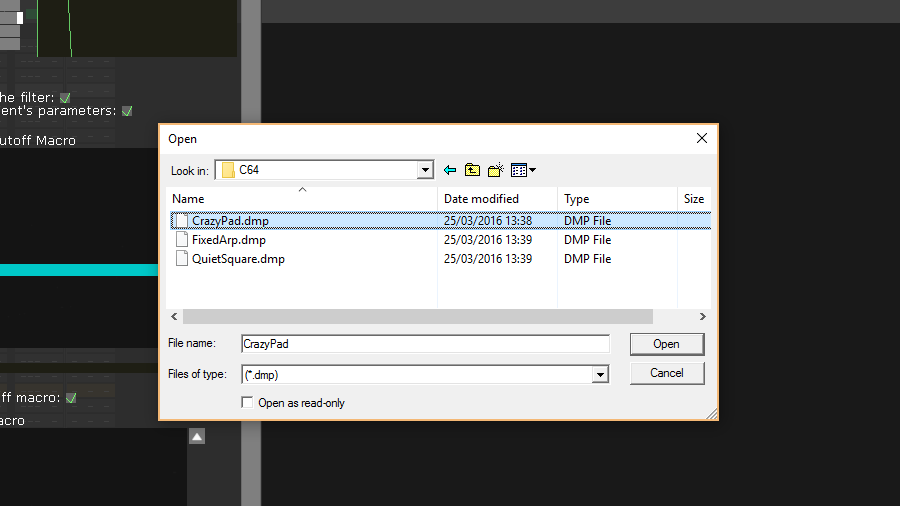Enable Open as read-only checkbox
Screen dimensions: 900x506
[x=247, y=403]
